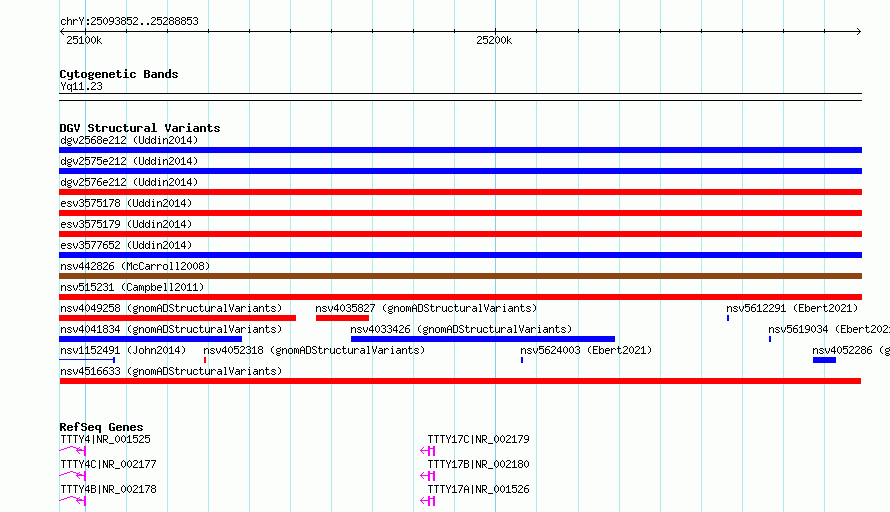
Task: Click the TTTY4B NR_002178 gene glyph
Action: [x=73, y=501]
